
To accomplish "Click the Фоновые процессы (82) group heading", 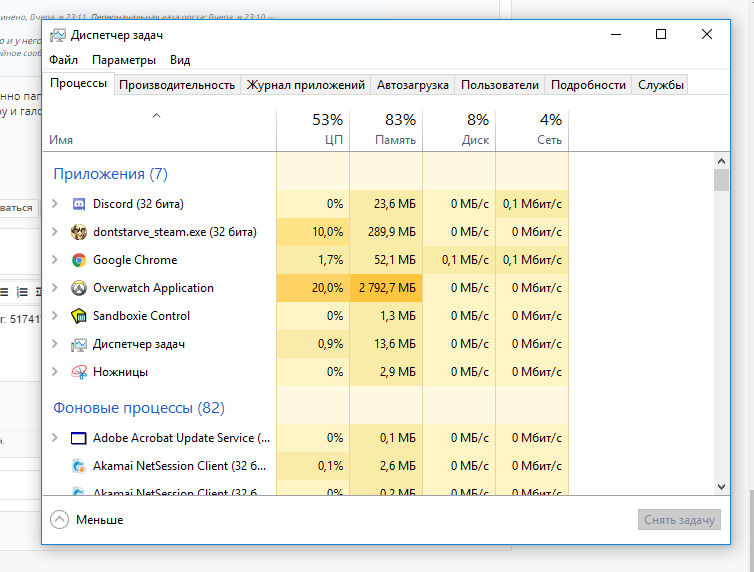I will click(139, 408).
